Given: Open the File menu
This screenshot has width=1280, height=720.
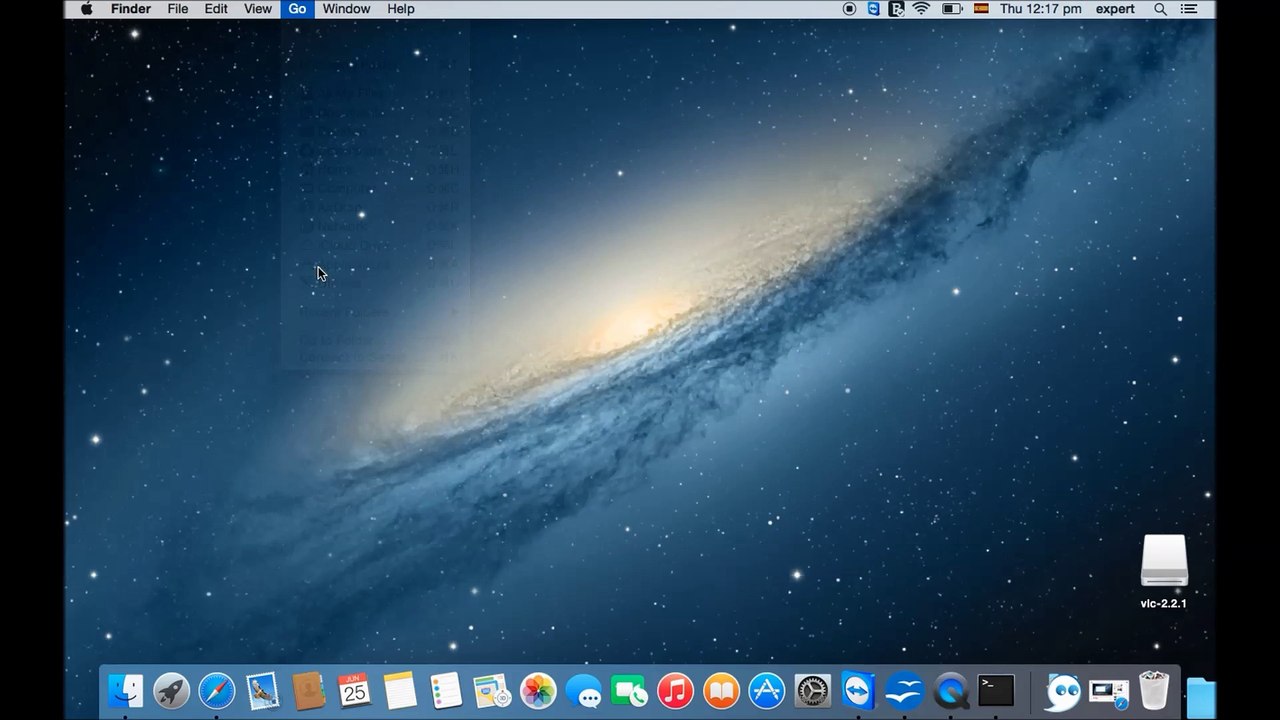Looking at the screenshot, I should coord(178,9).
